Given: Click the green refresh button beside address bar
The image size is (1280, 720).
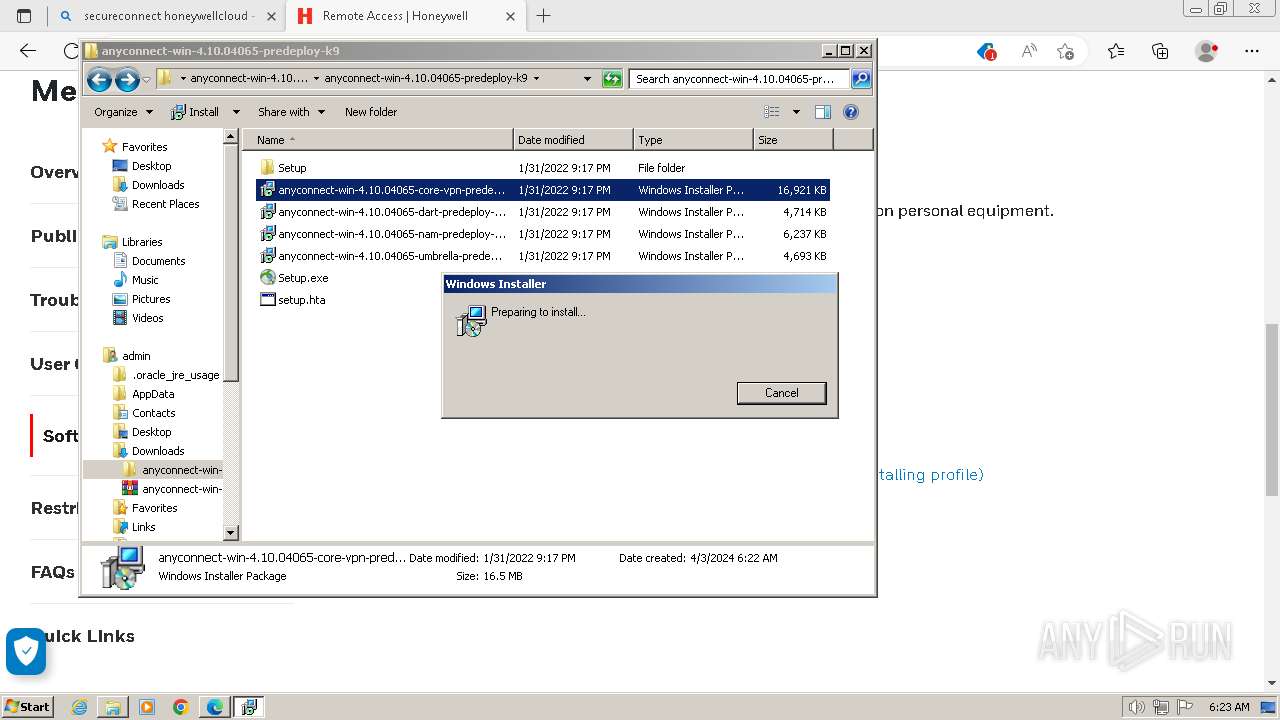Looking at the screenshot, I should tap(612, 79).
